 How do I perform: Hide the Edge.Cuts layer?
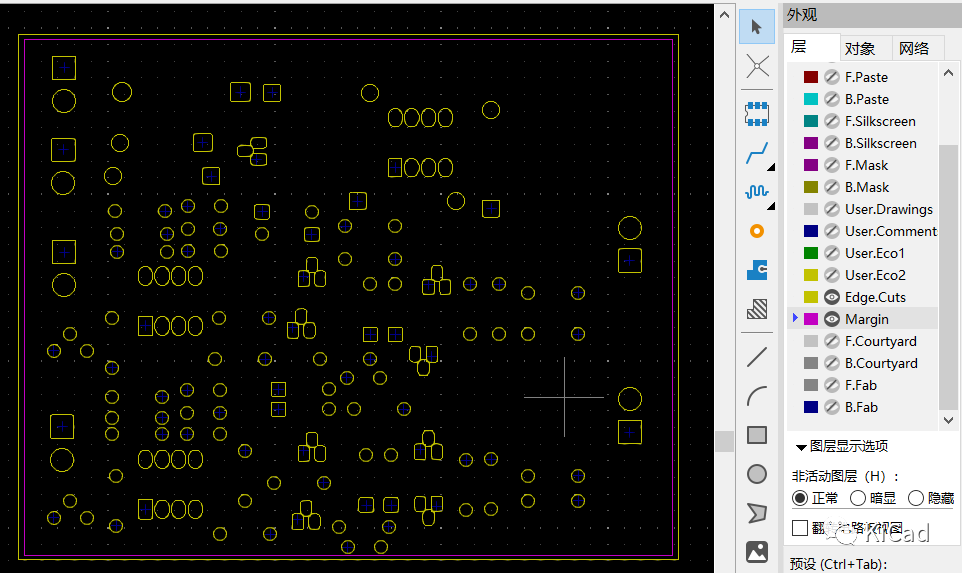[x=832, y=297]
